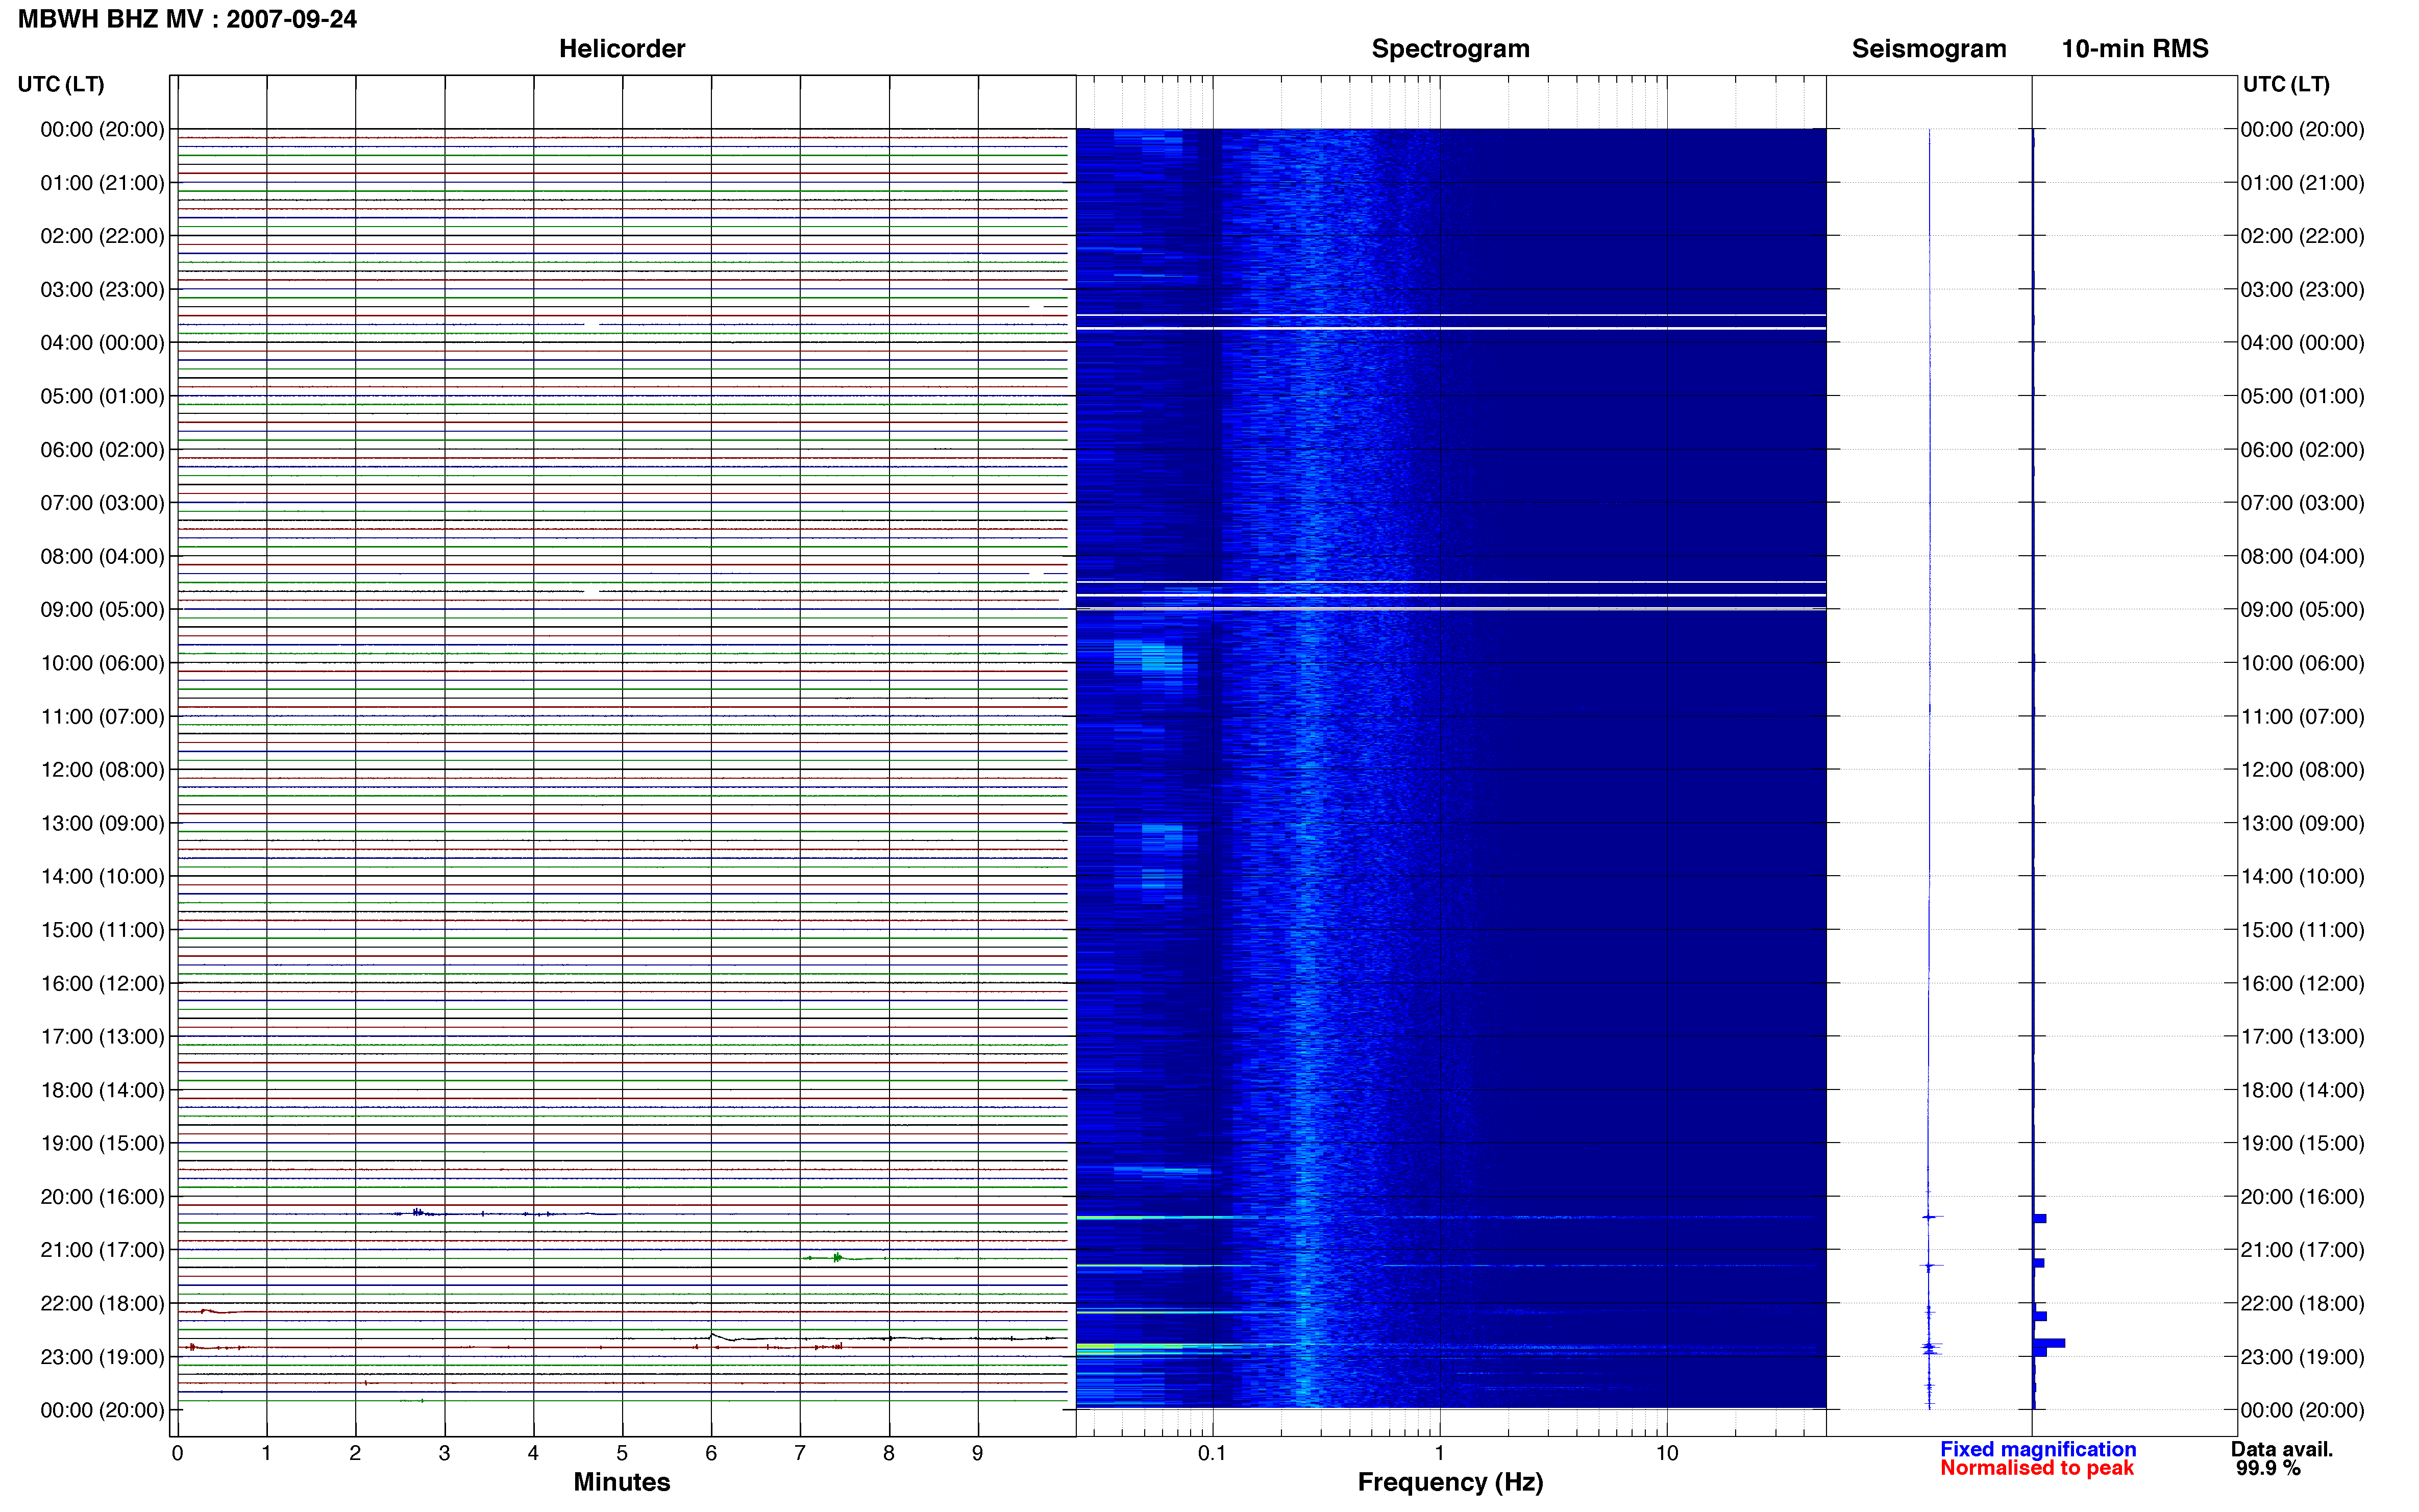Click the left 'UTC (LT)' axis label

coord(61,84)
